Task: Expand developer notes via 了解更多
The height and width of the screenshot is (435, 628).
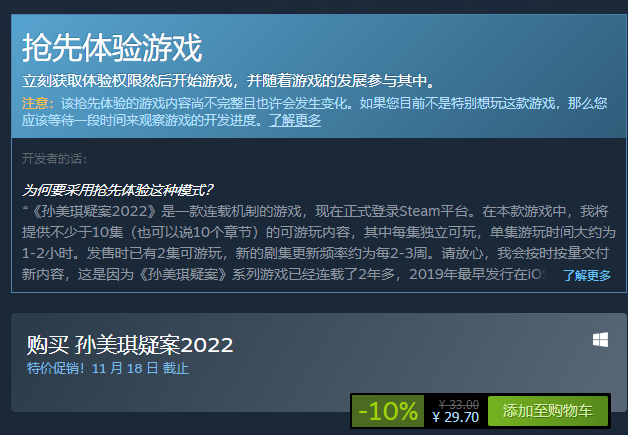Action: (587, 275)
